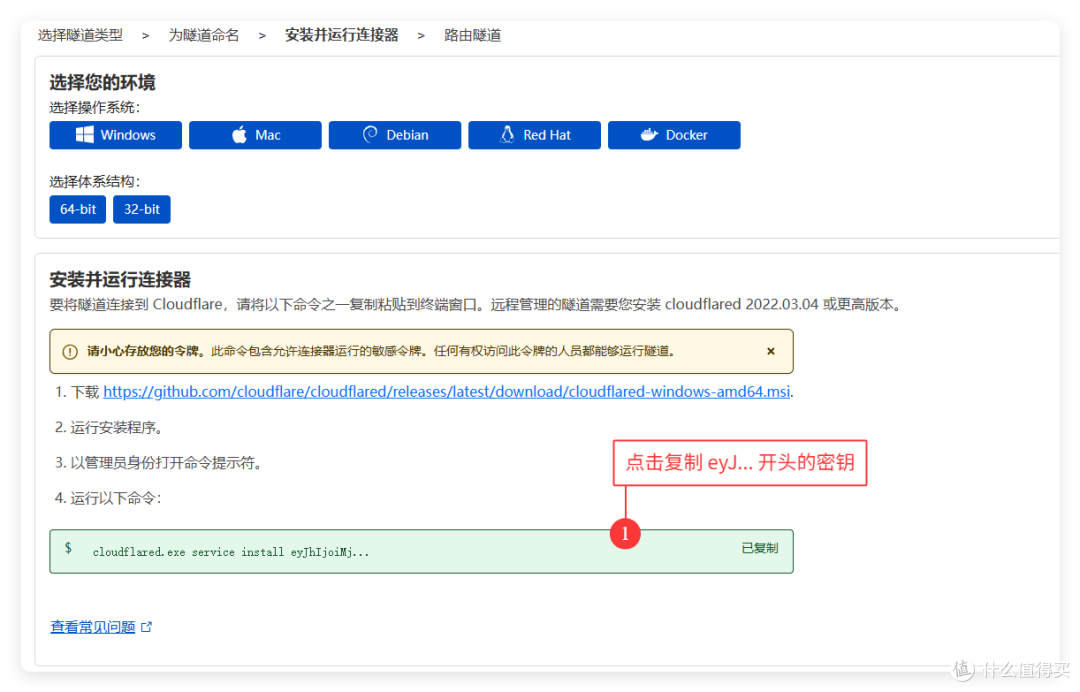Click the $ prompt symbol in command box

click(x=68, y=548)
